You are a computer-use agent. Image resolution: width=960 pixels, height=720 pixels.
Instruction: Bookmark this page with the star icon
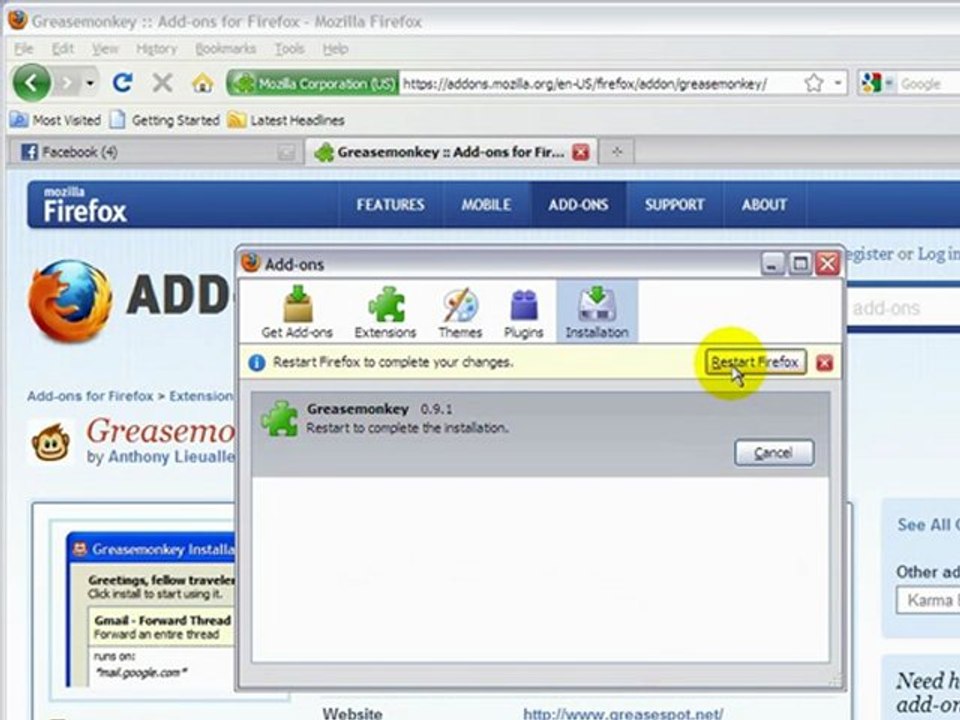(813, 83)
